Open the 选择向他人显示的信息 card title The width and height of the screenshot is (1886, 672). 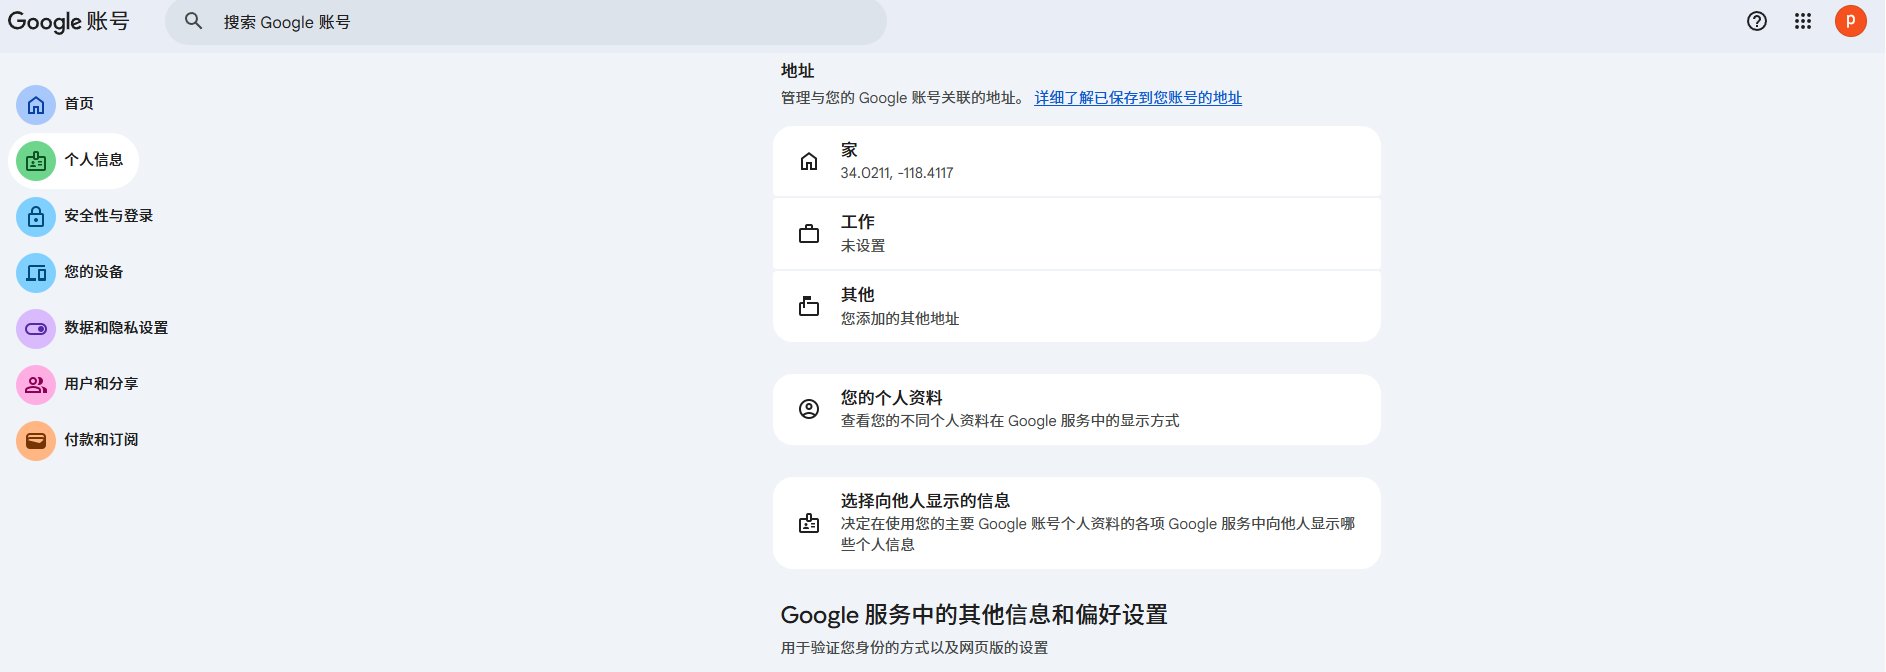[925, 501]
